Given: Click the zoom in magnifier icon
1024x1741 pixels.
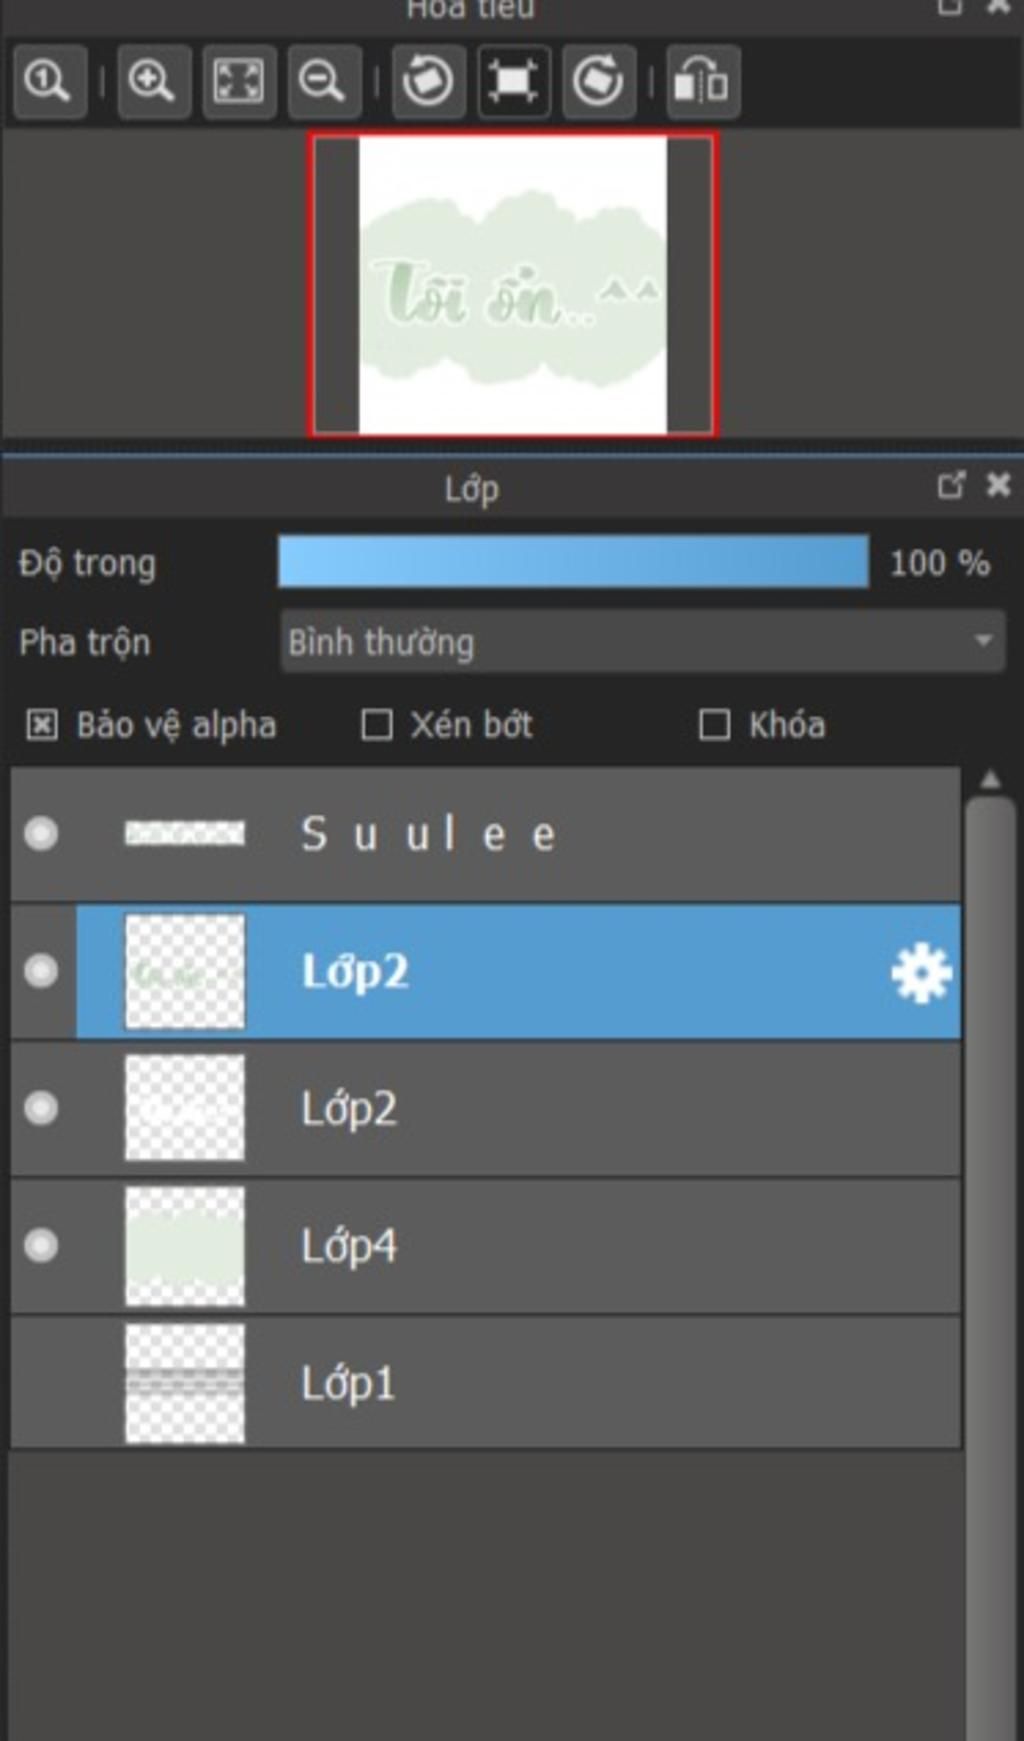Looking at the screenshot, I should click(x=153, y=81).
